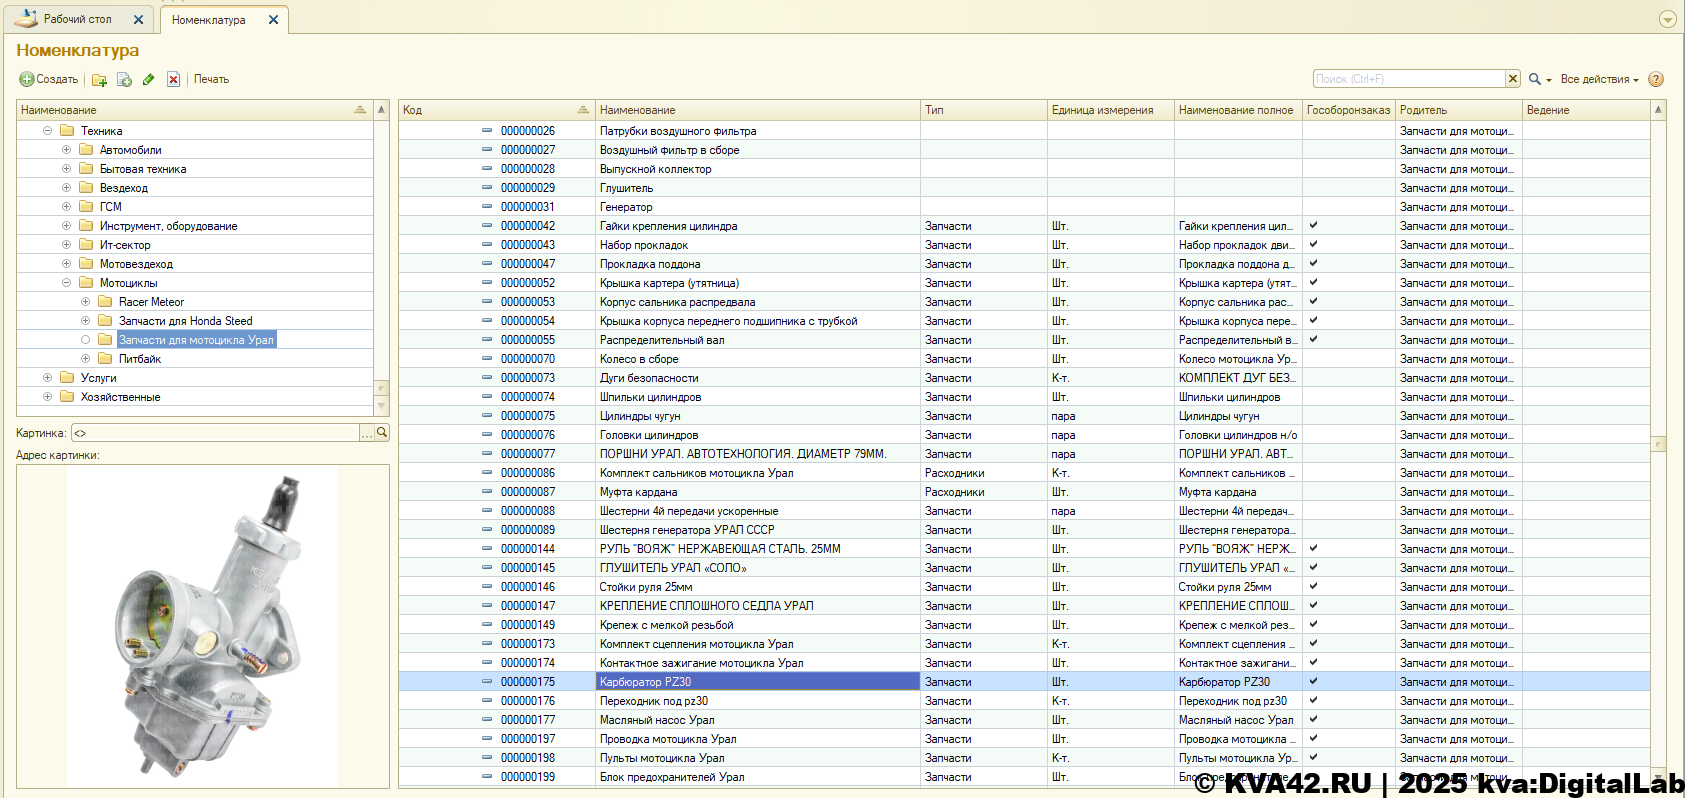Clear the search field with the X icon
The image size is (1685, 798).
tap(1513, 79)
